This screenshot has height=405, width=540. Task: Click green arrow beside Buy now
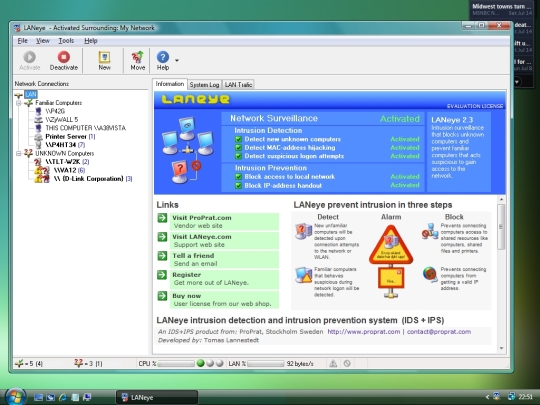[162, 296]
